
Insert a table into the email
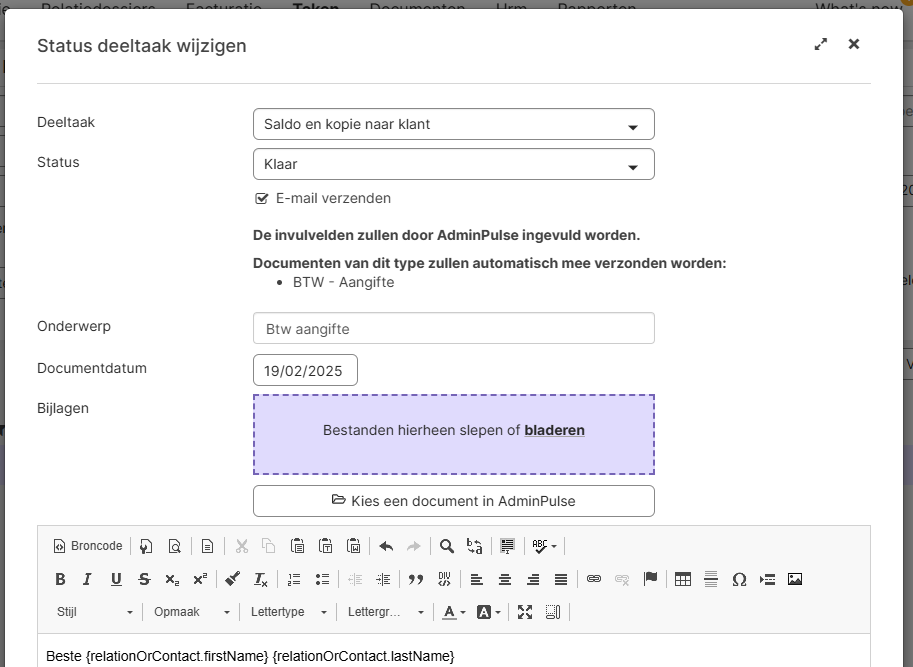pos(683,579)
